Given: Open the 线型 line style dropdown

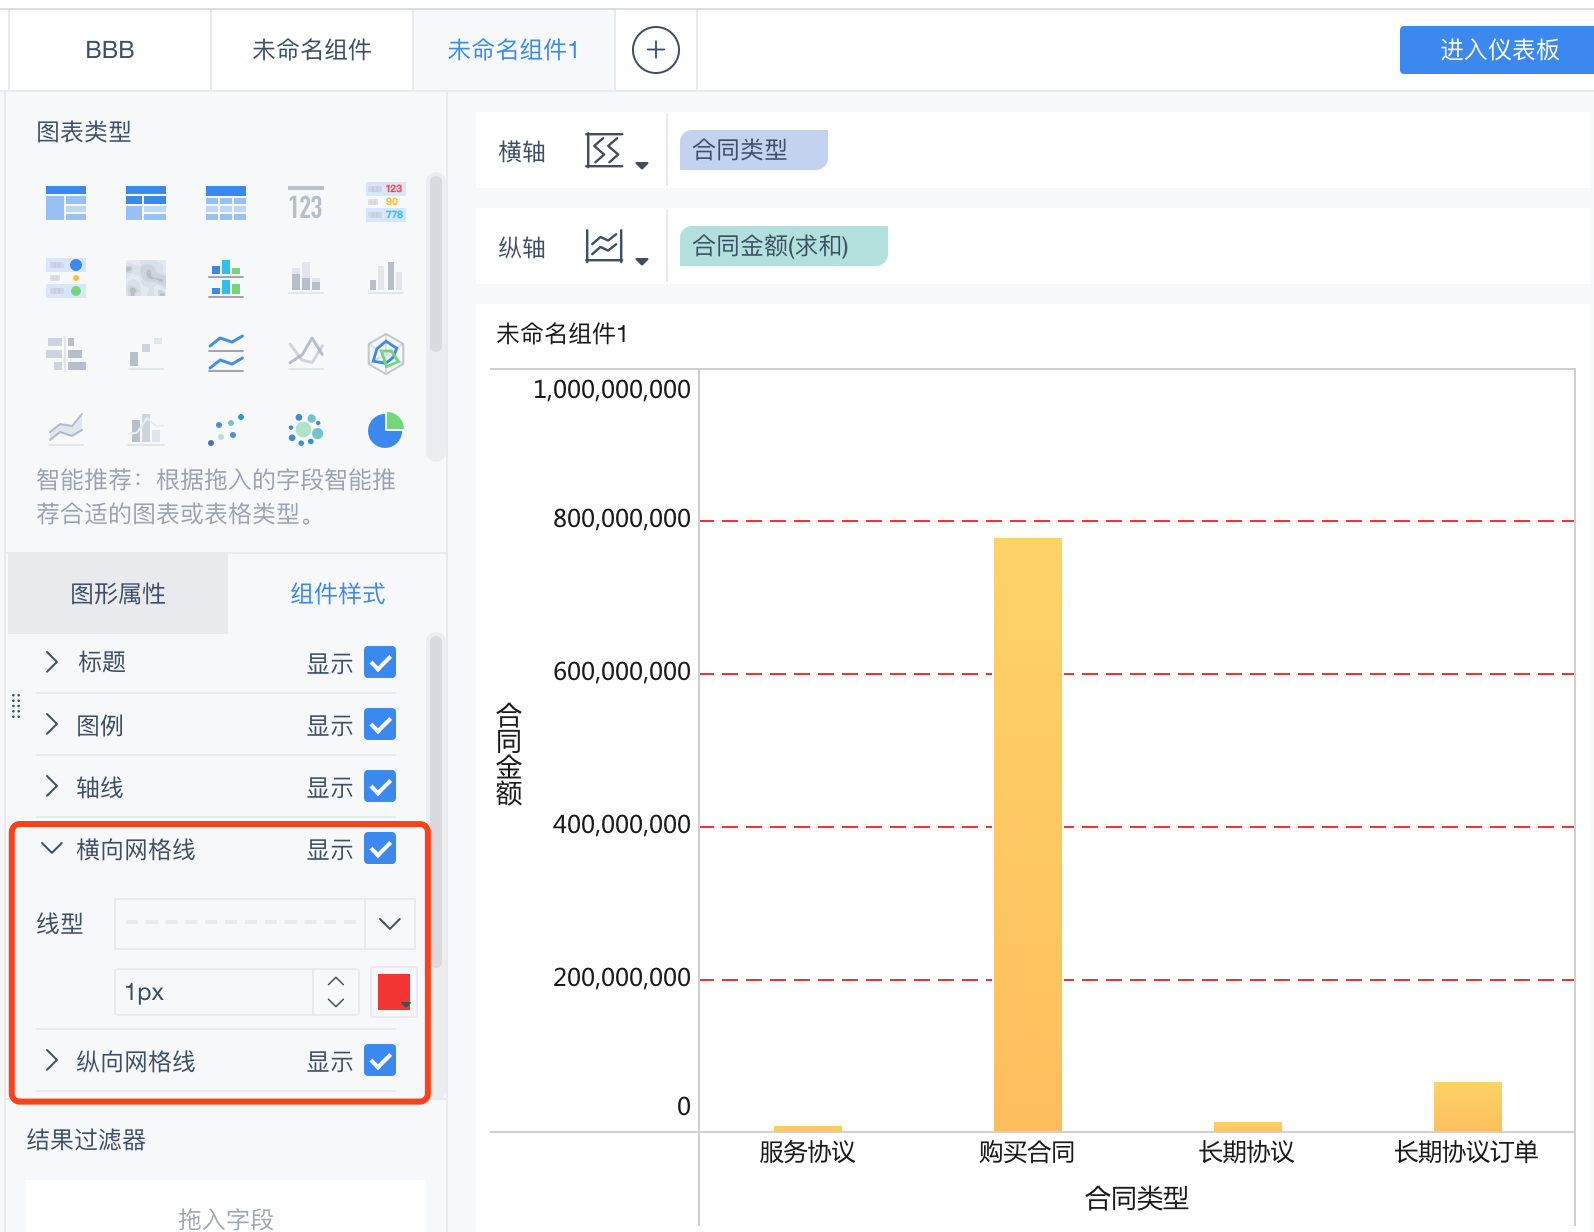Looking at the screenshot, I should tap(389, 924).
